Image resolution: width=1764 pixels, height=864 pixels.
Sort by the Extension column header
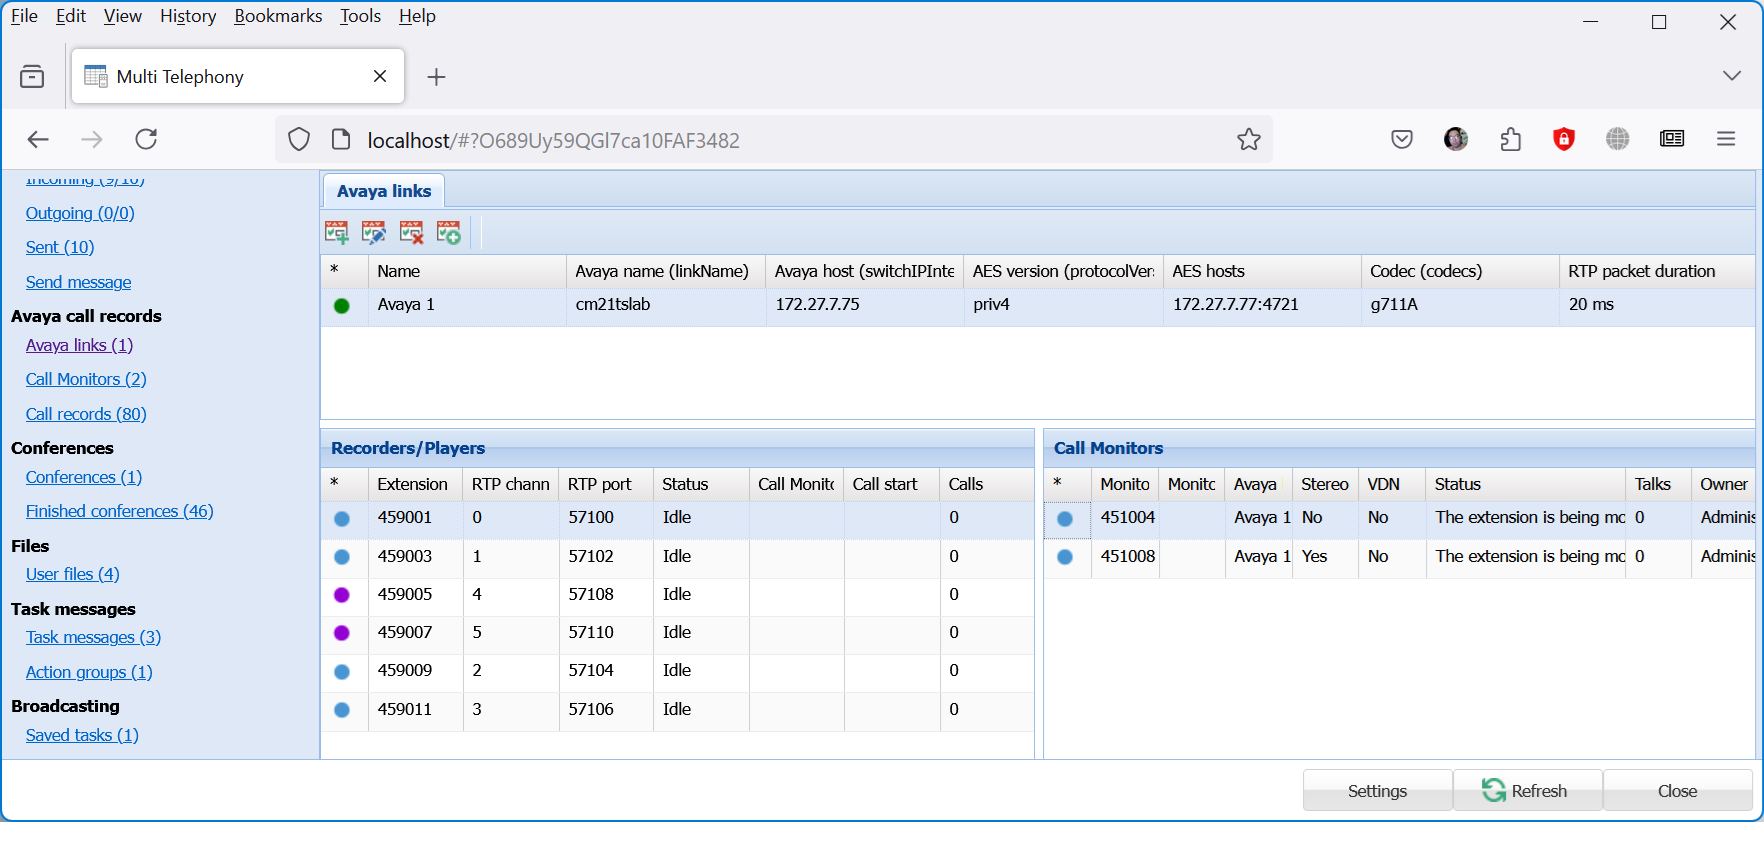(415, 484)
